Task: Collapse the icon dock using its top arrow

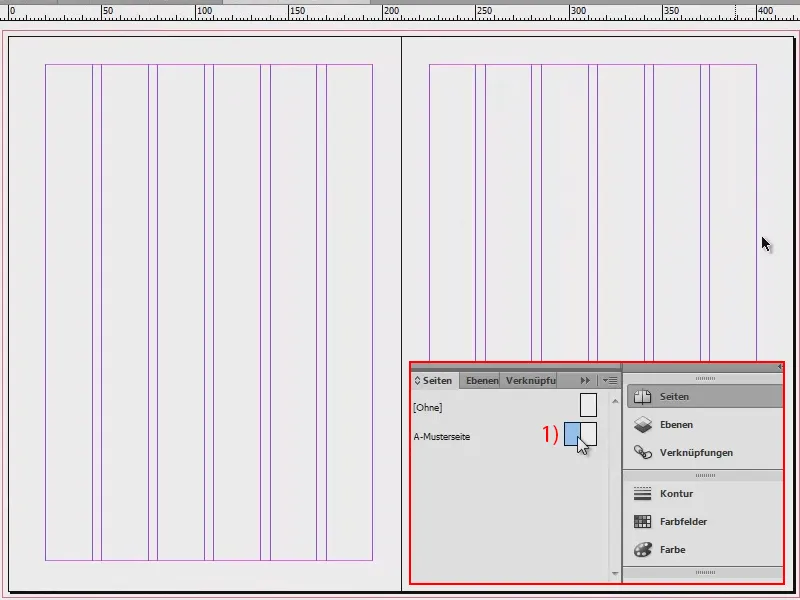Action: coord(780,367)
